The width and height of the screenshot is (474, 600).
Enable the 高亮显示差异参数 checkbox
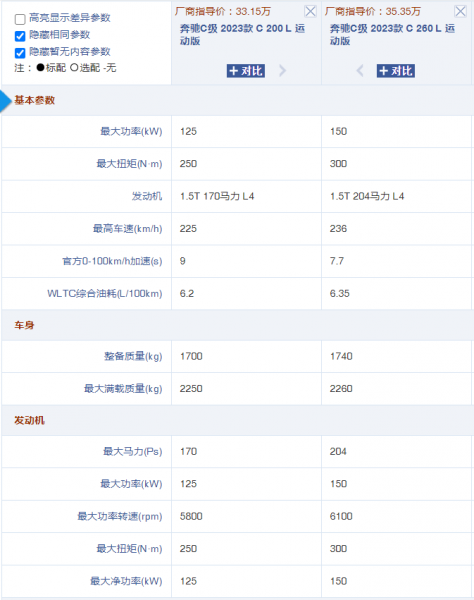click(x=20, y=19)
